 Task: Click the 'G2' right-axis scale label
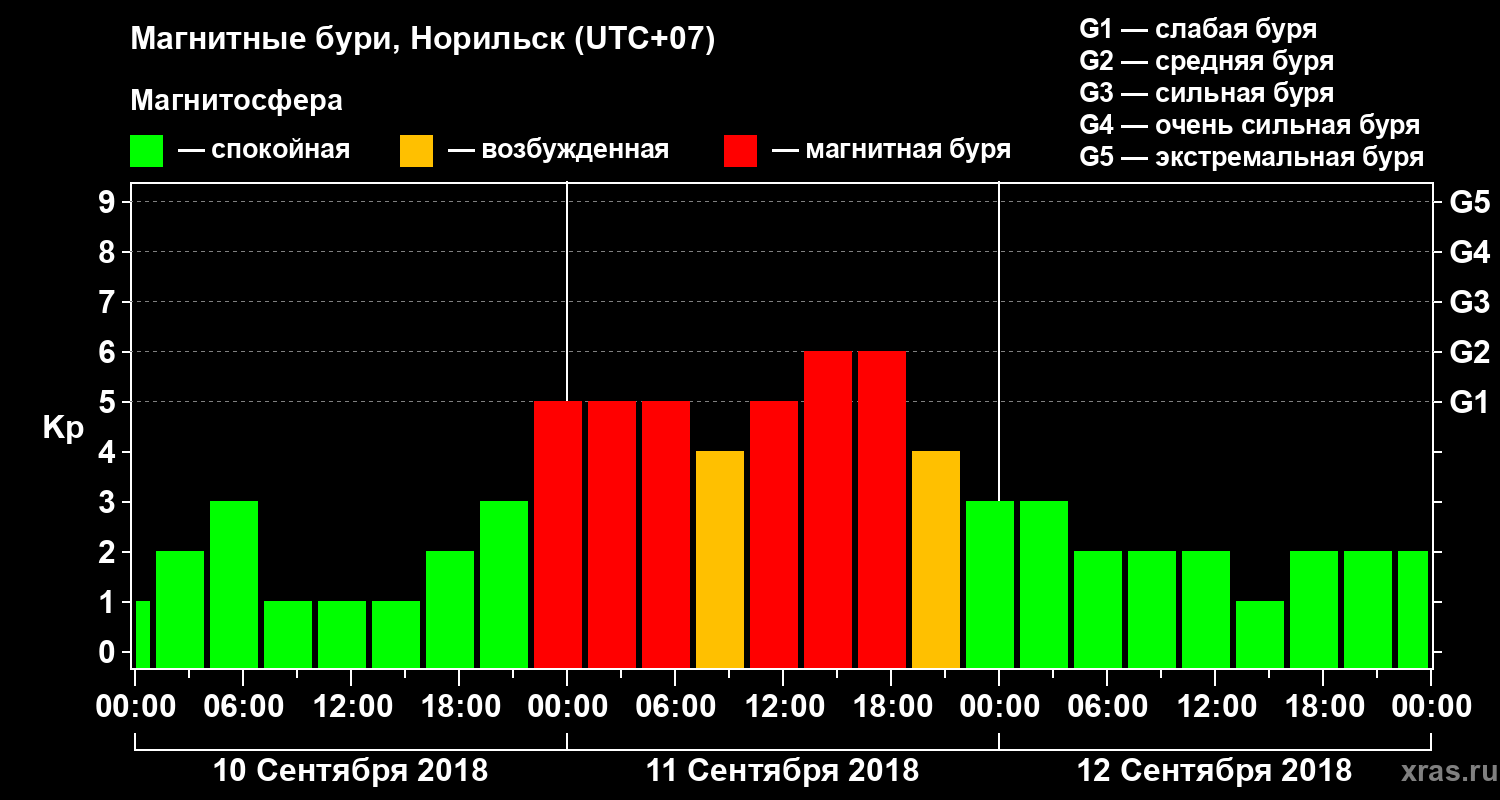[1469, 352]
